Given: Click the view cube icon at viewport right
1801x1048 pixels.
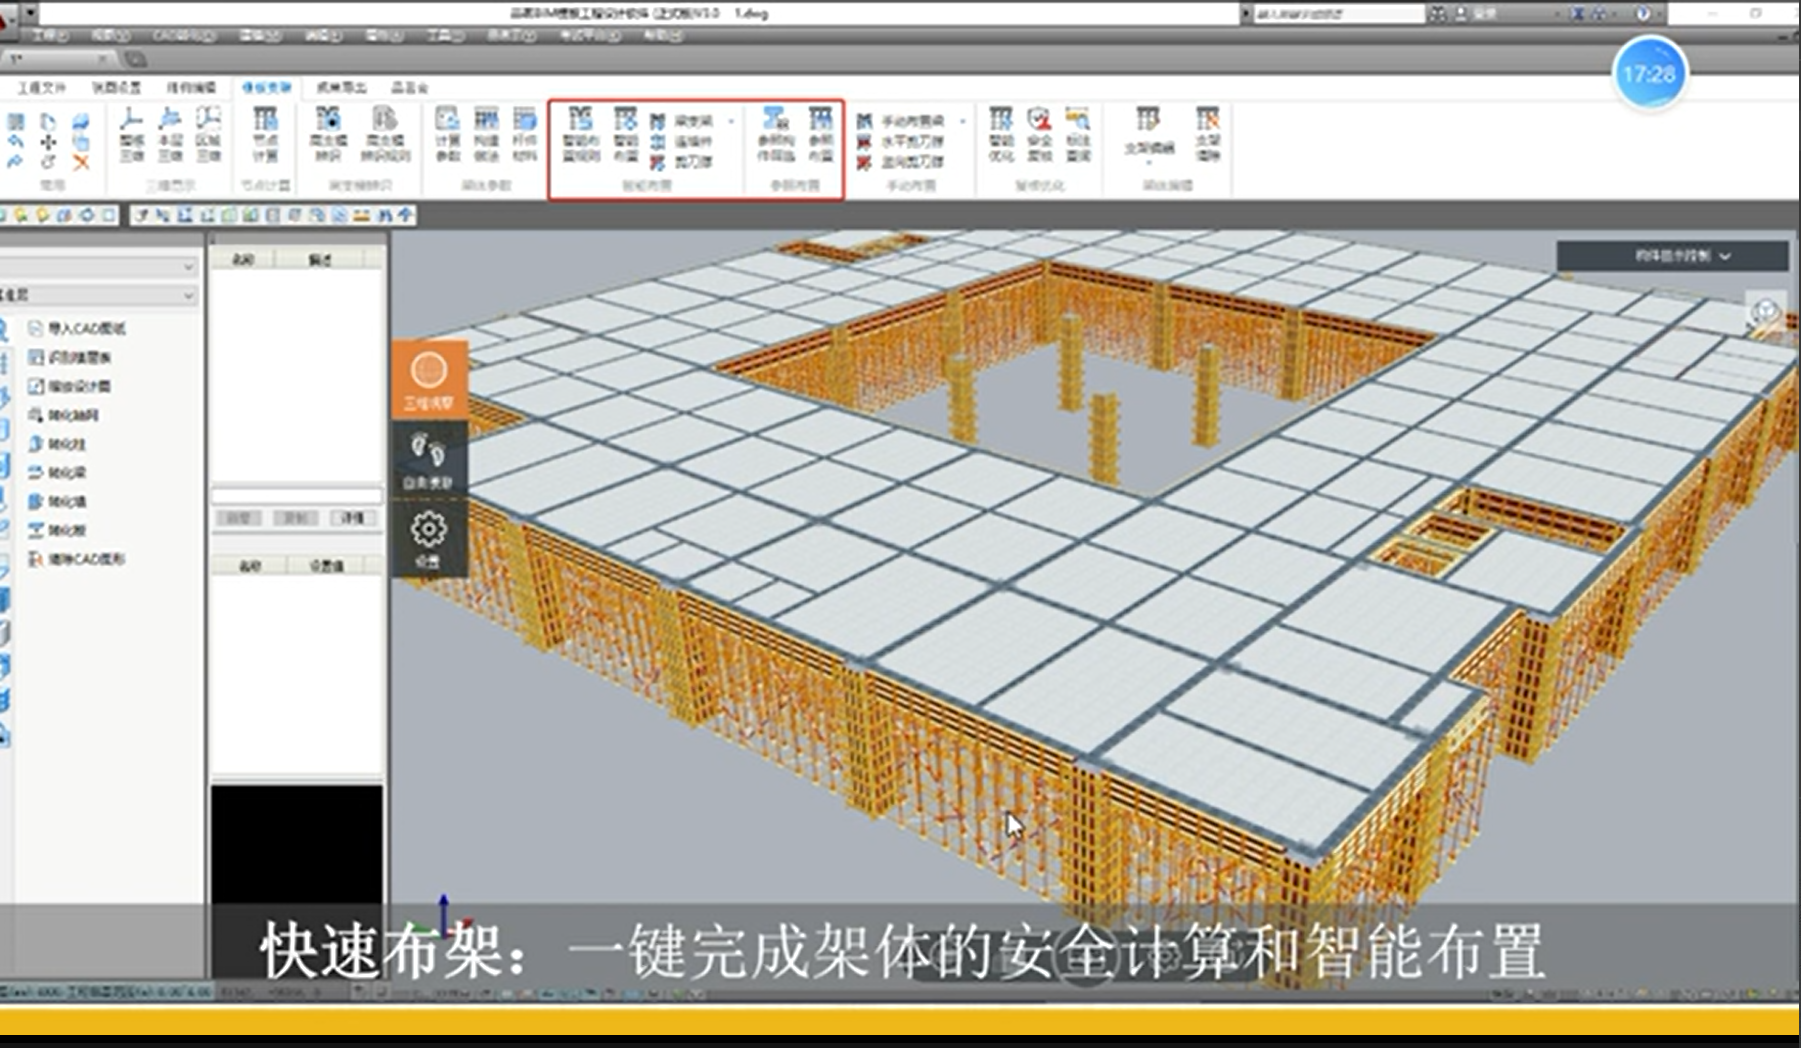Looking at the screenshot, I should pyautogui.click(x=1765, y=311).
